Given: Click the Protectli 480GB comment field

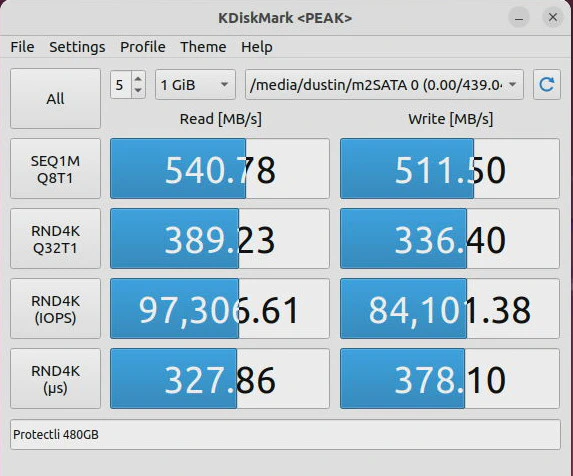Looking at the screenshot, I should click(x=285, y=434).
